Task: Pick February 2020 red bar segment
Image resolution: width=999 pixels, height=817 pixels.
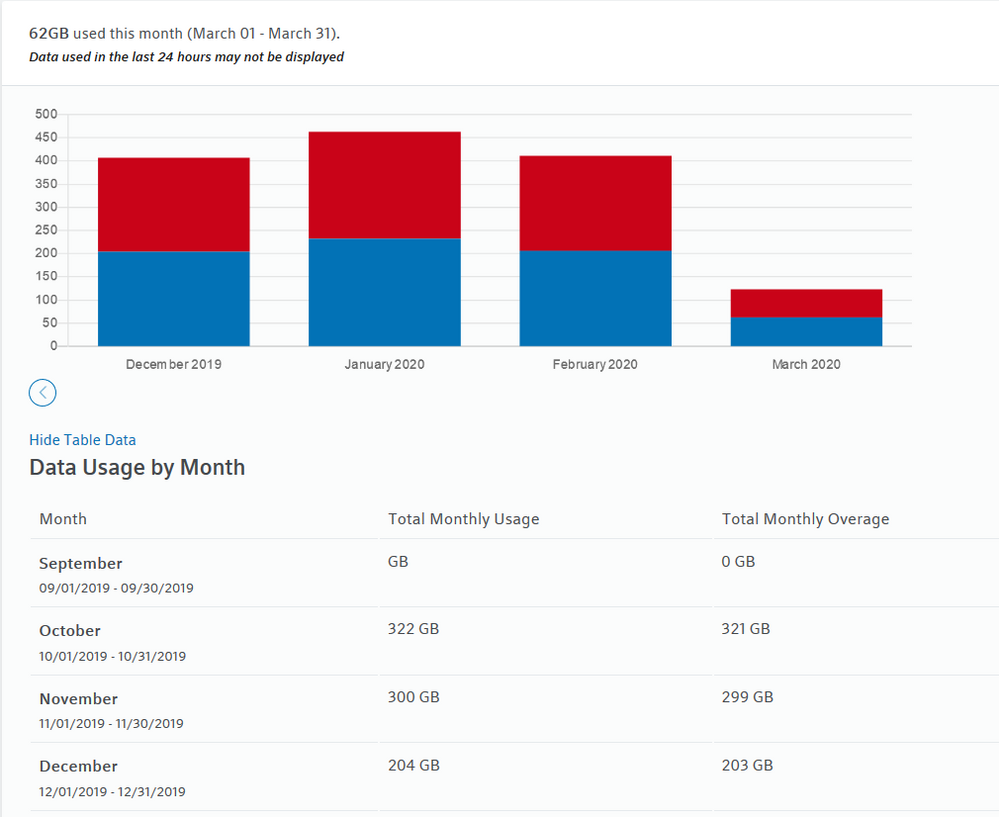Action: click(x=595, y=203)
